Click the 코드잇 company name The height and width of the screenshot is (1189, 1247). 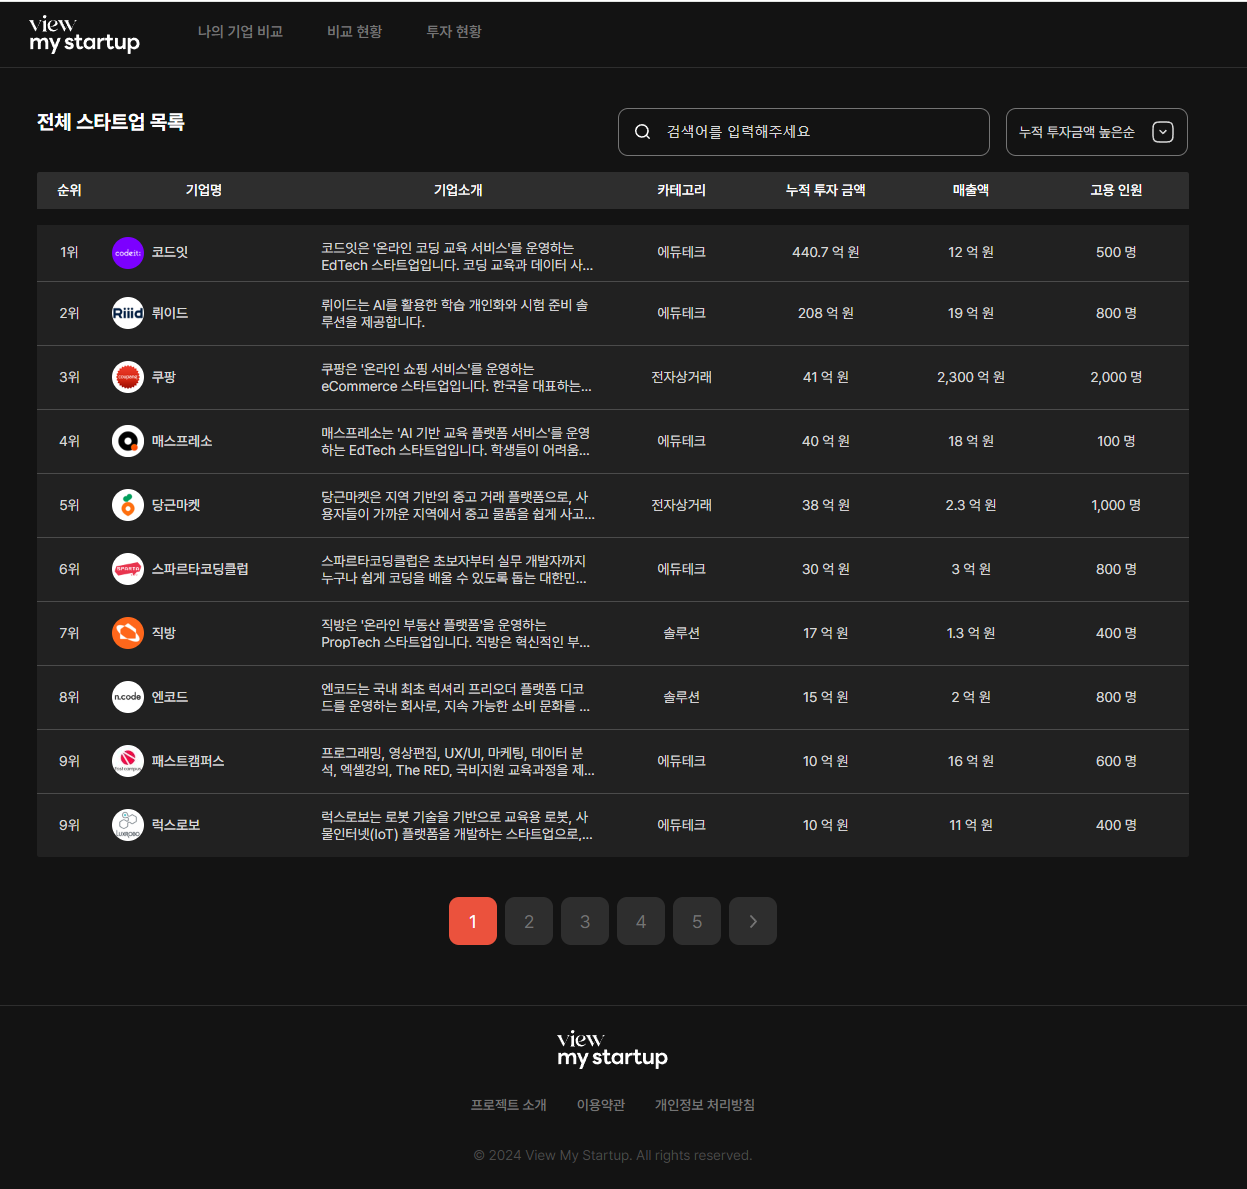170,253
